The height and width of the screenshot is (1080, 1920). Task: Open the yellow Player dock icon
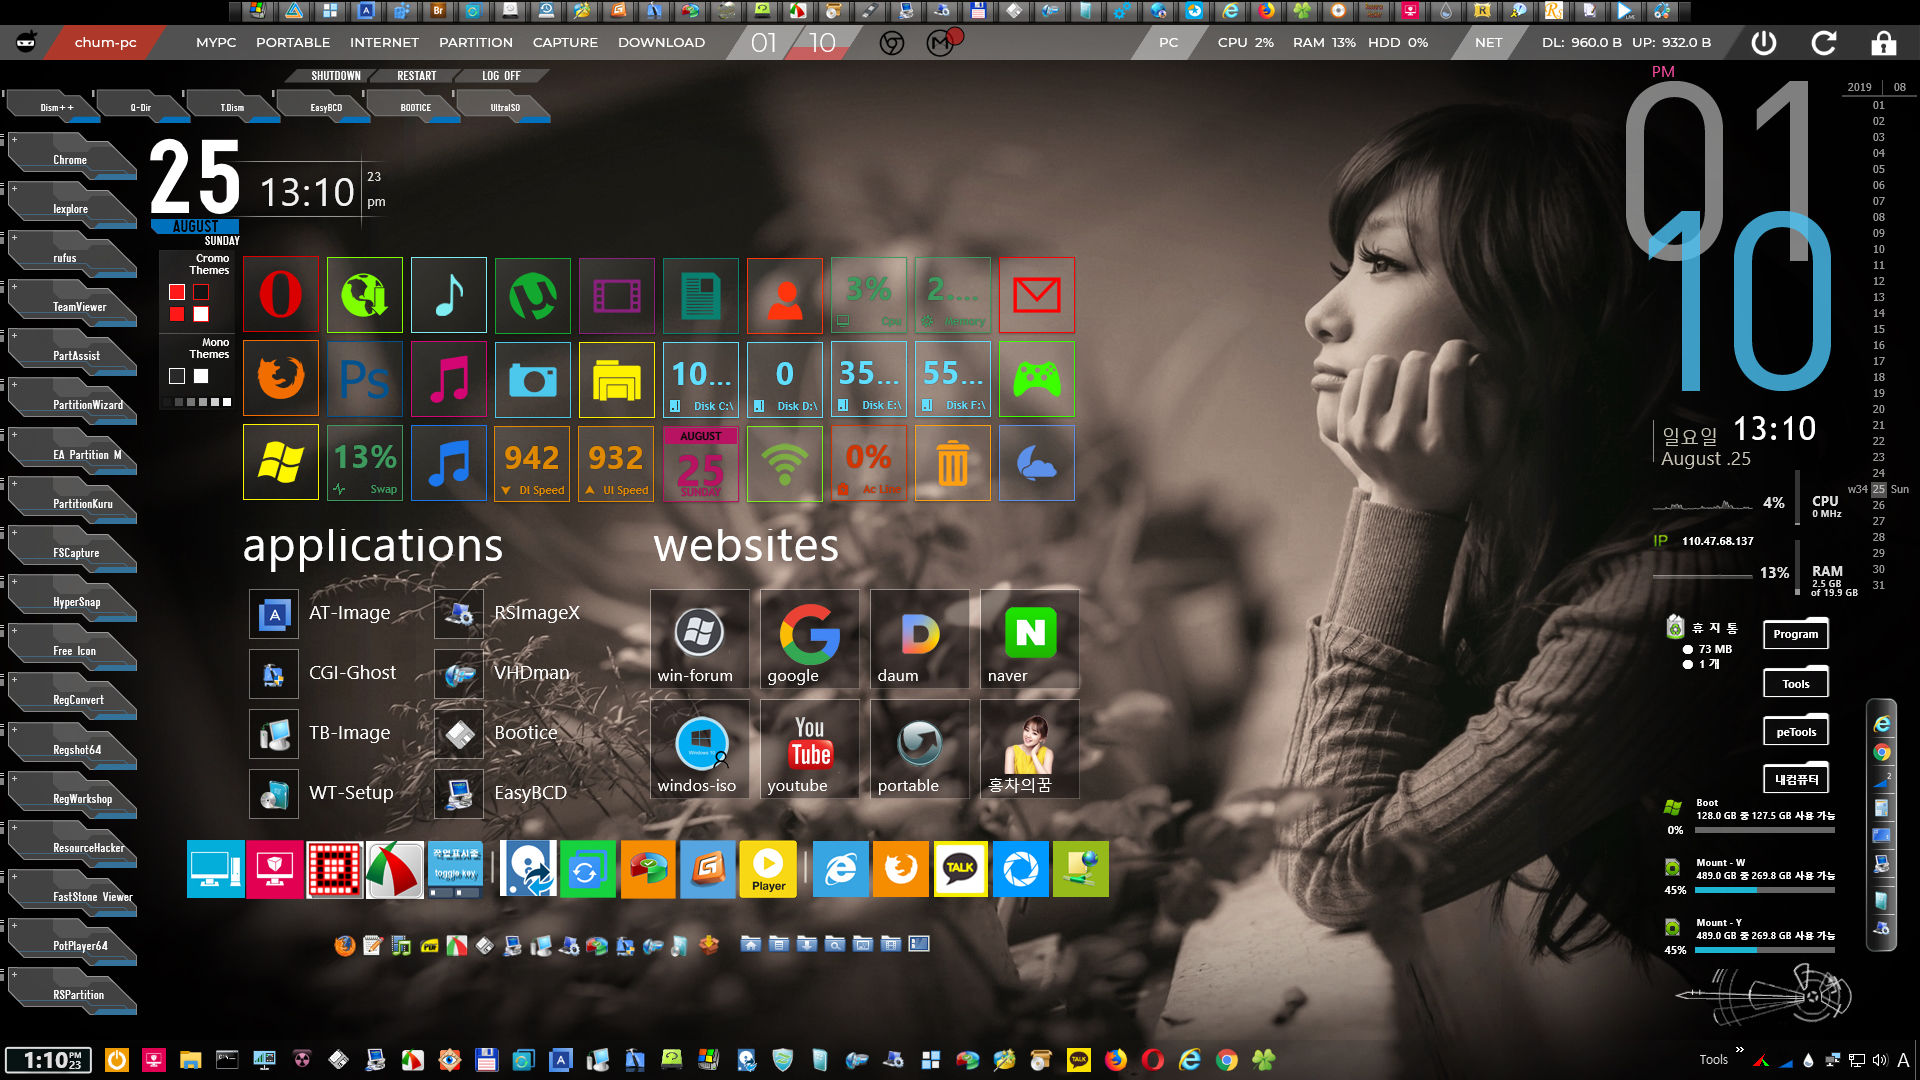768,869
